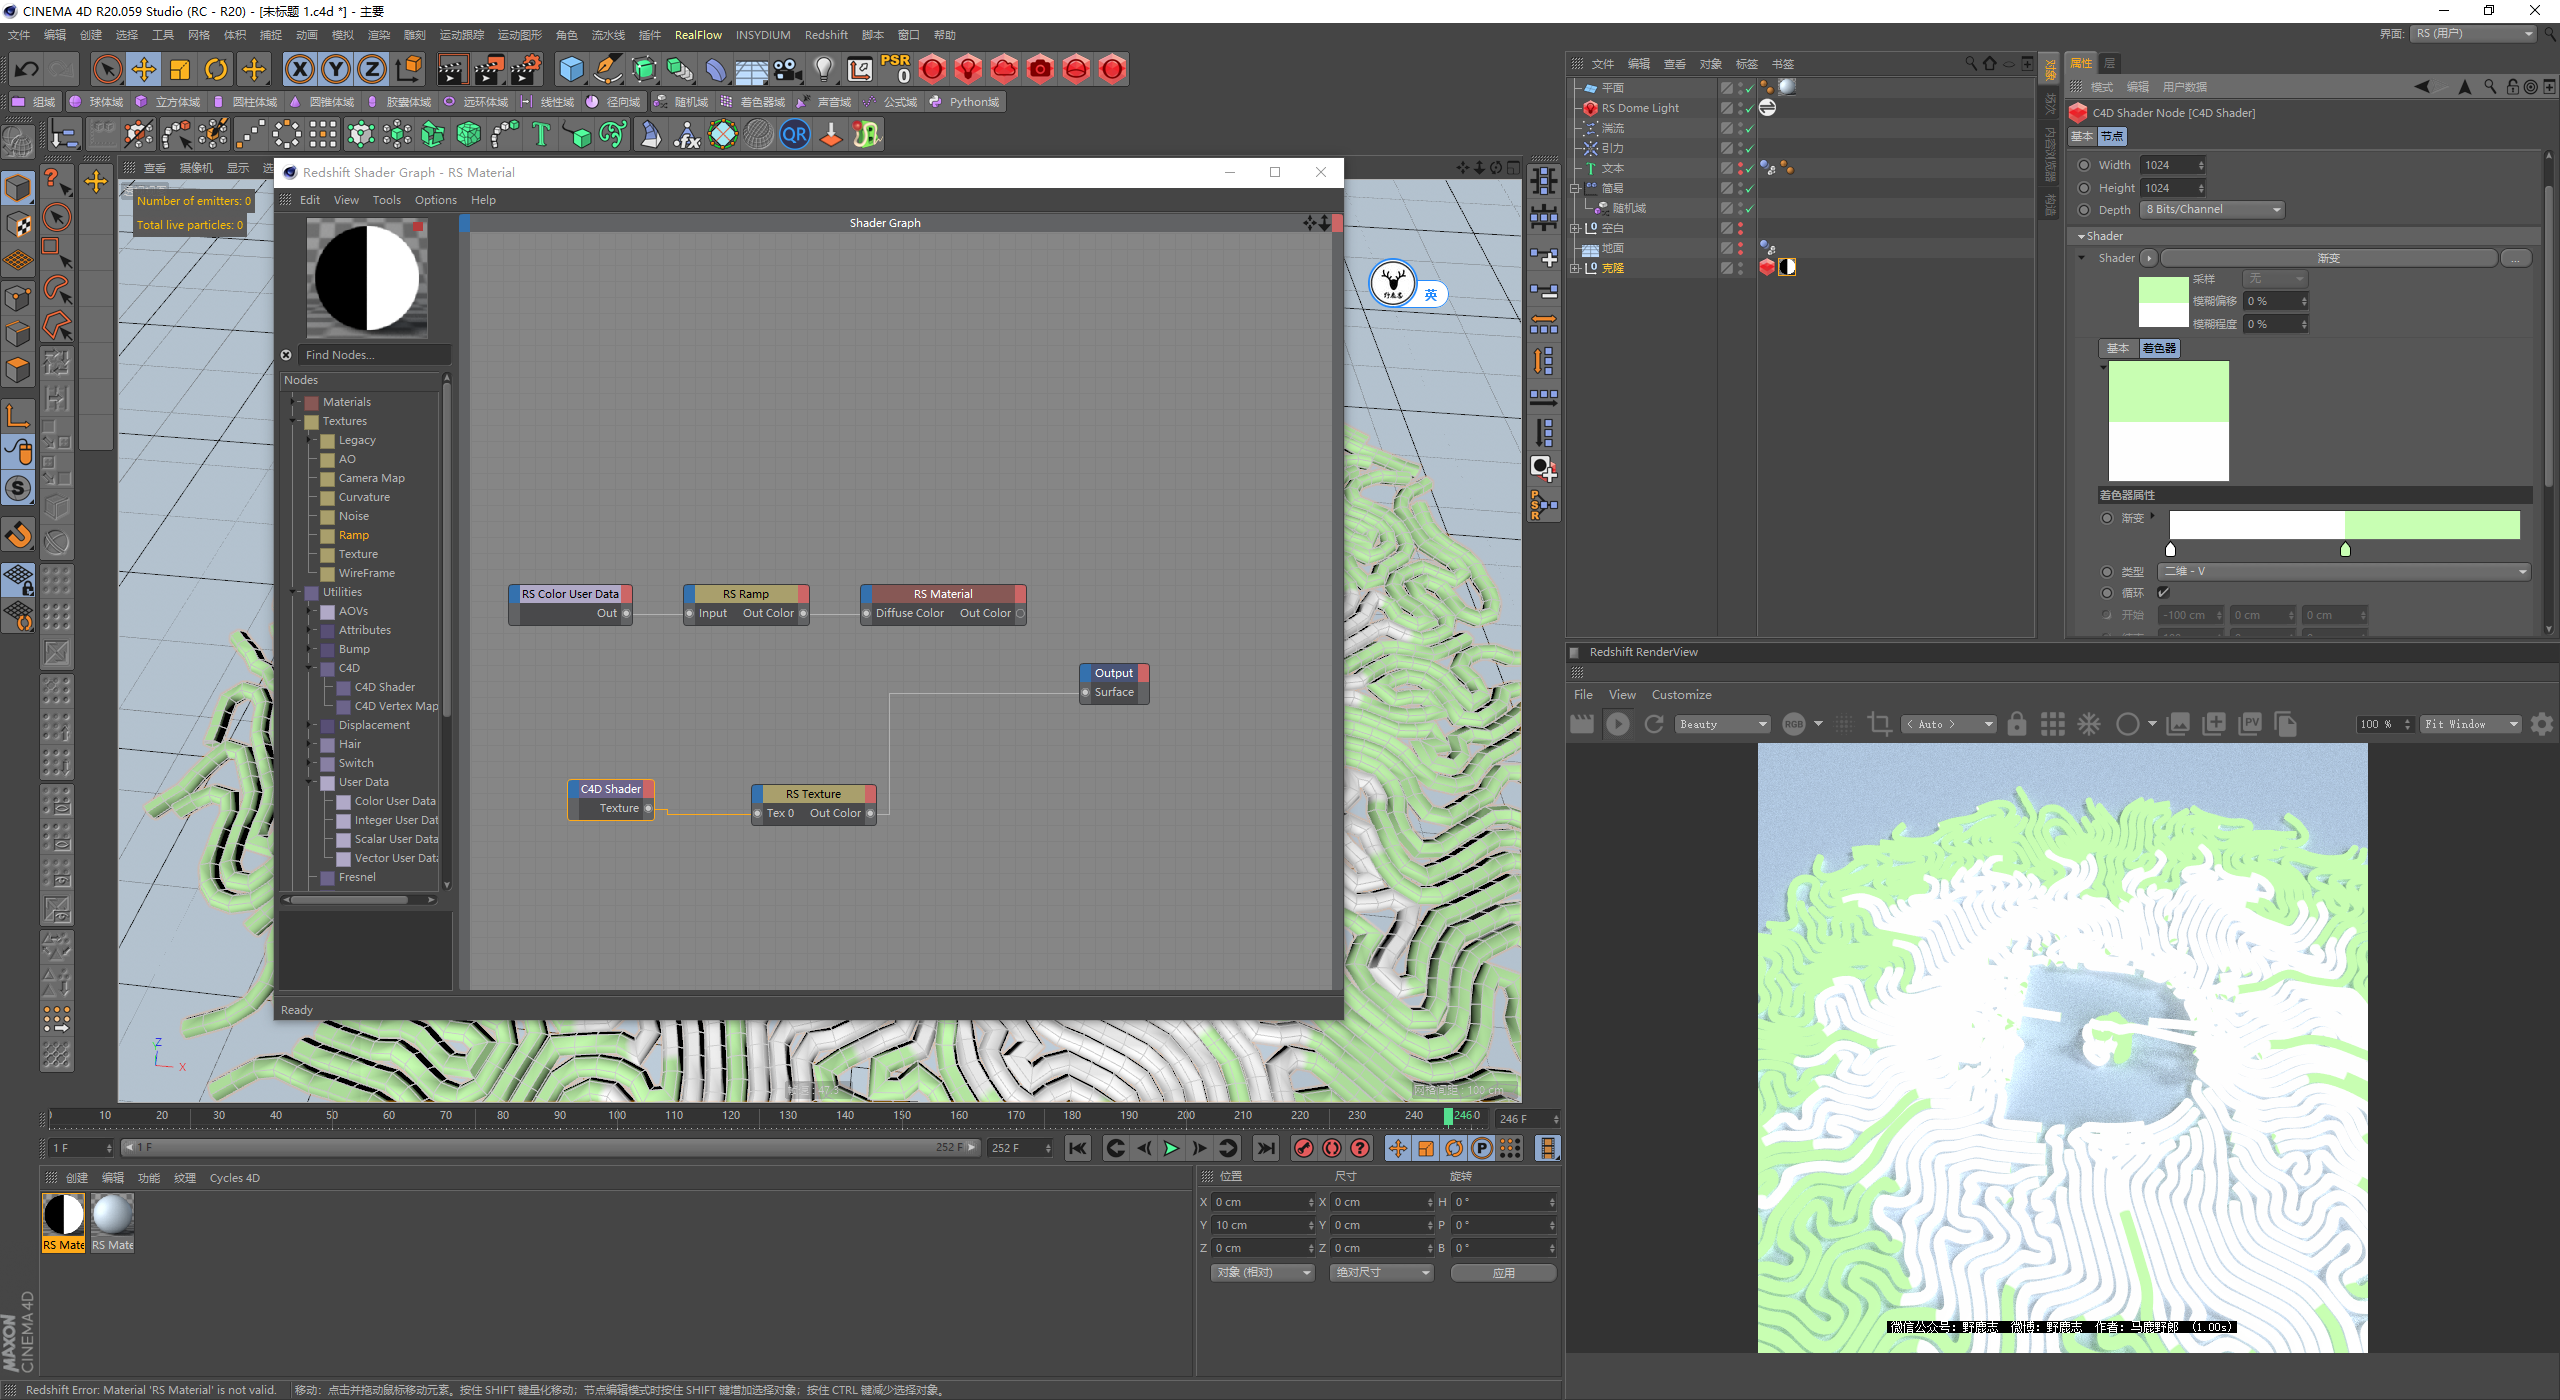Expand the Utilities section in Nodes panel
Viewport: 2560px width, 1400px height.
click(x=297, y=591)
